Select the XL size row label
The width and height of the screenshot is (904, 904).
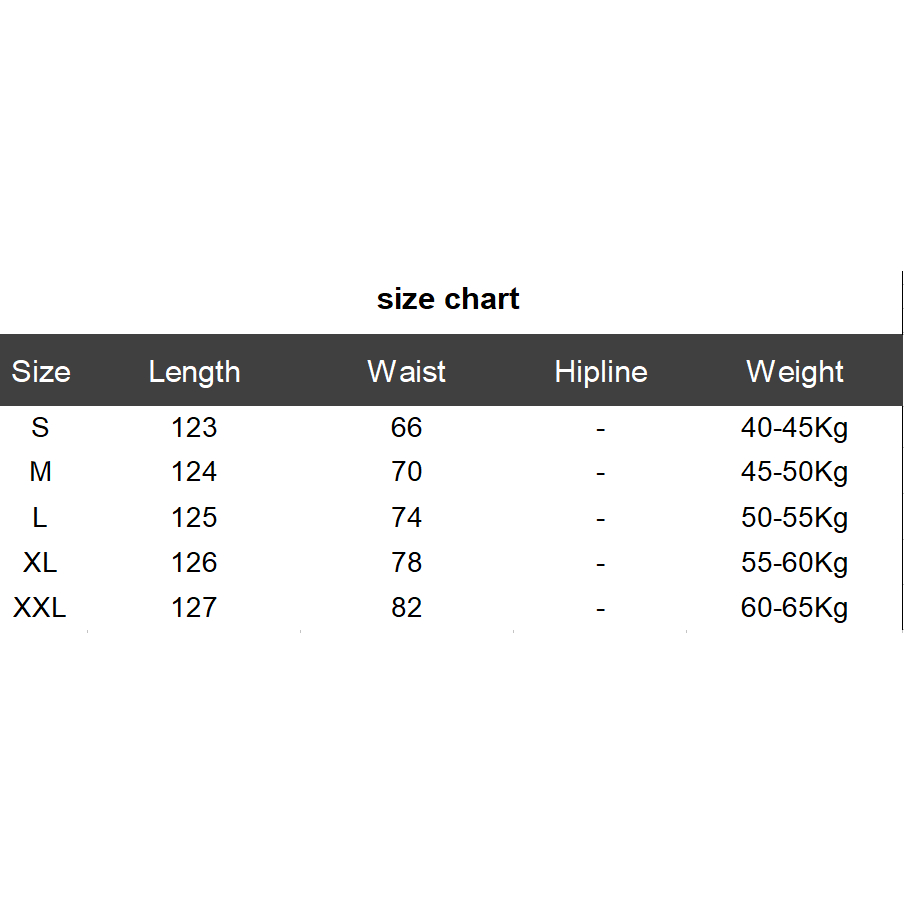pyautogui.click(x=40, y=563)
